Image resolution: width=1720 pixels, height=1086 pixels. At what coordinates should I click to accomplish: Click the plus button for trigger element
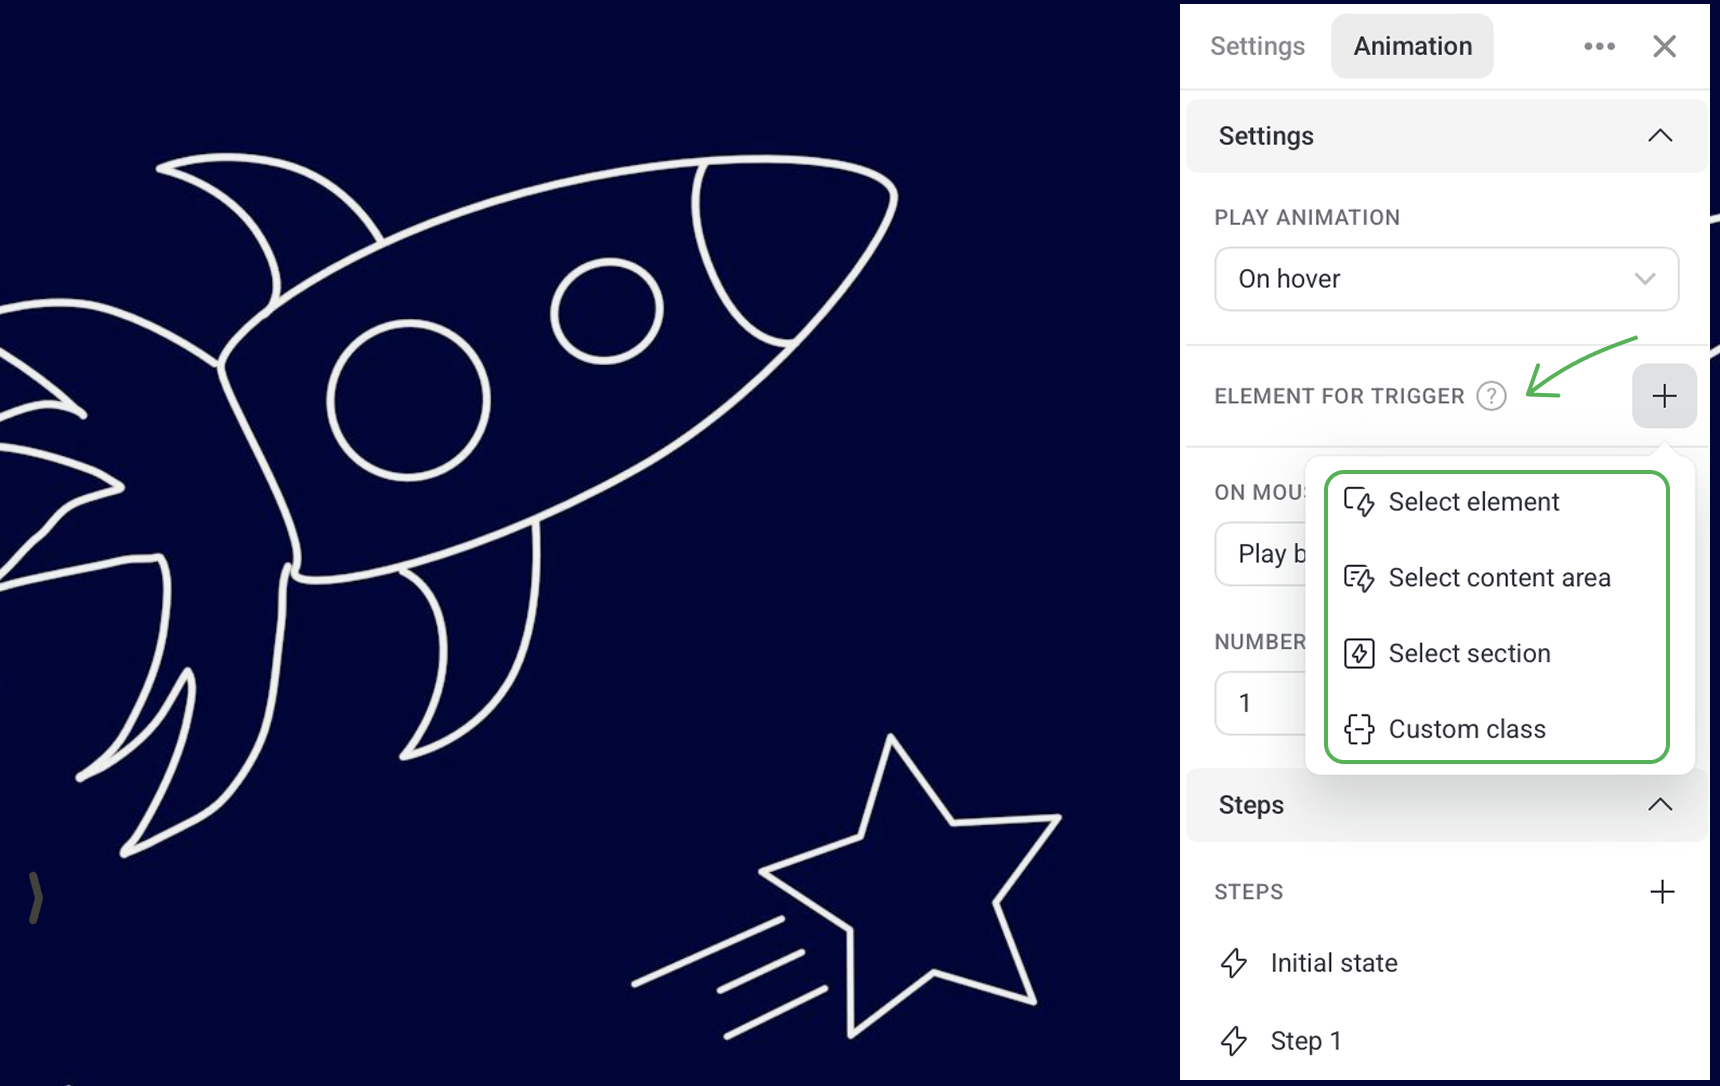pos(1664,396)
